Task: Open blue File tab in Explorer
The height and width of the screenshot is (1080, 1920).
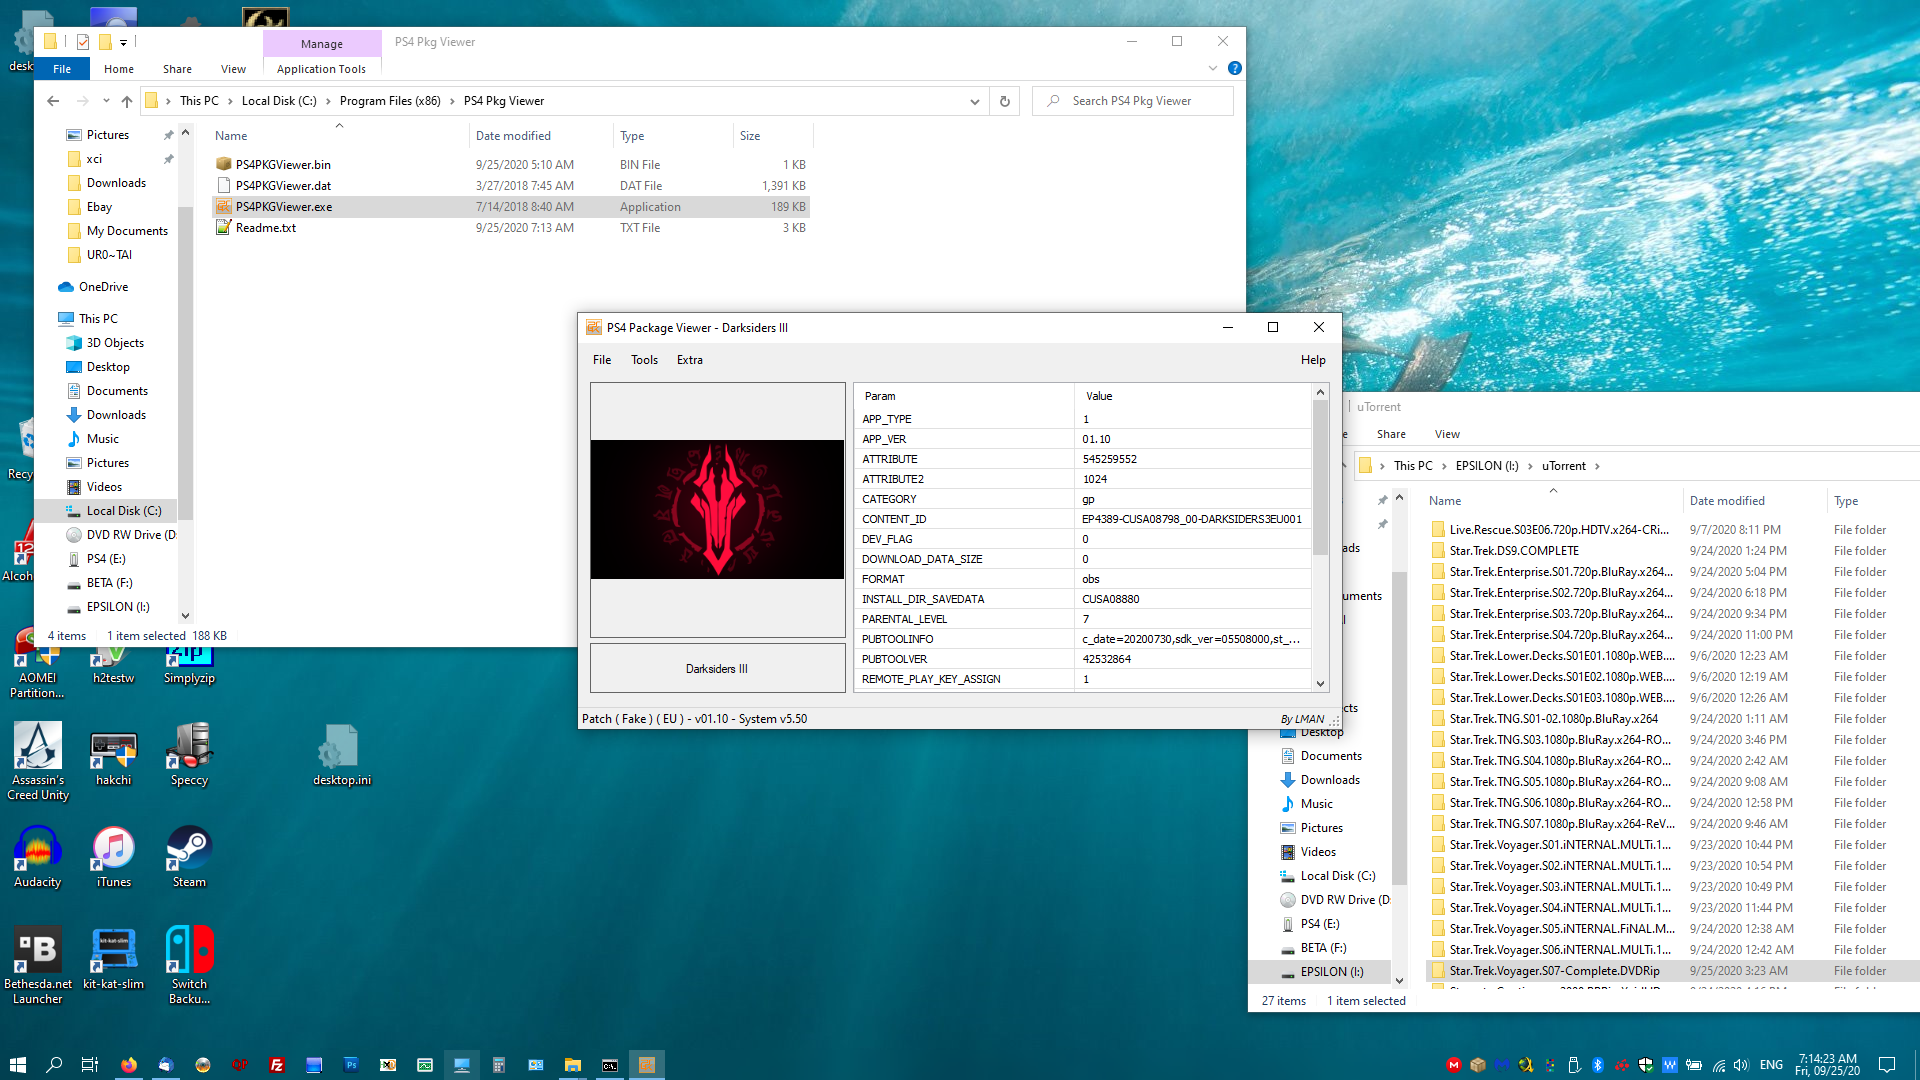Action: coord(62,69)
